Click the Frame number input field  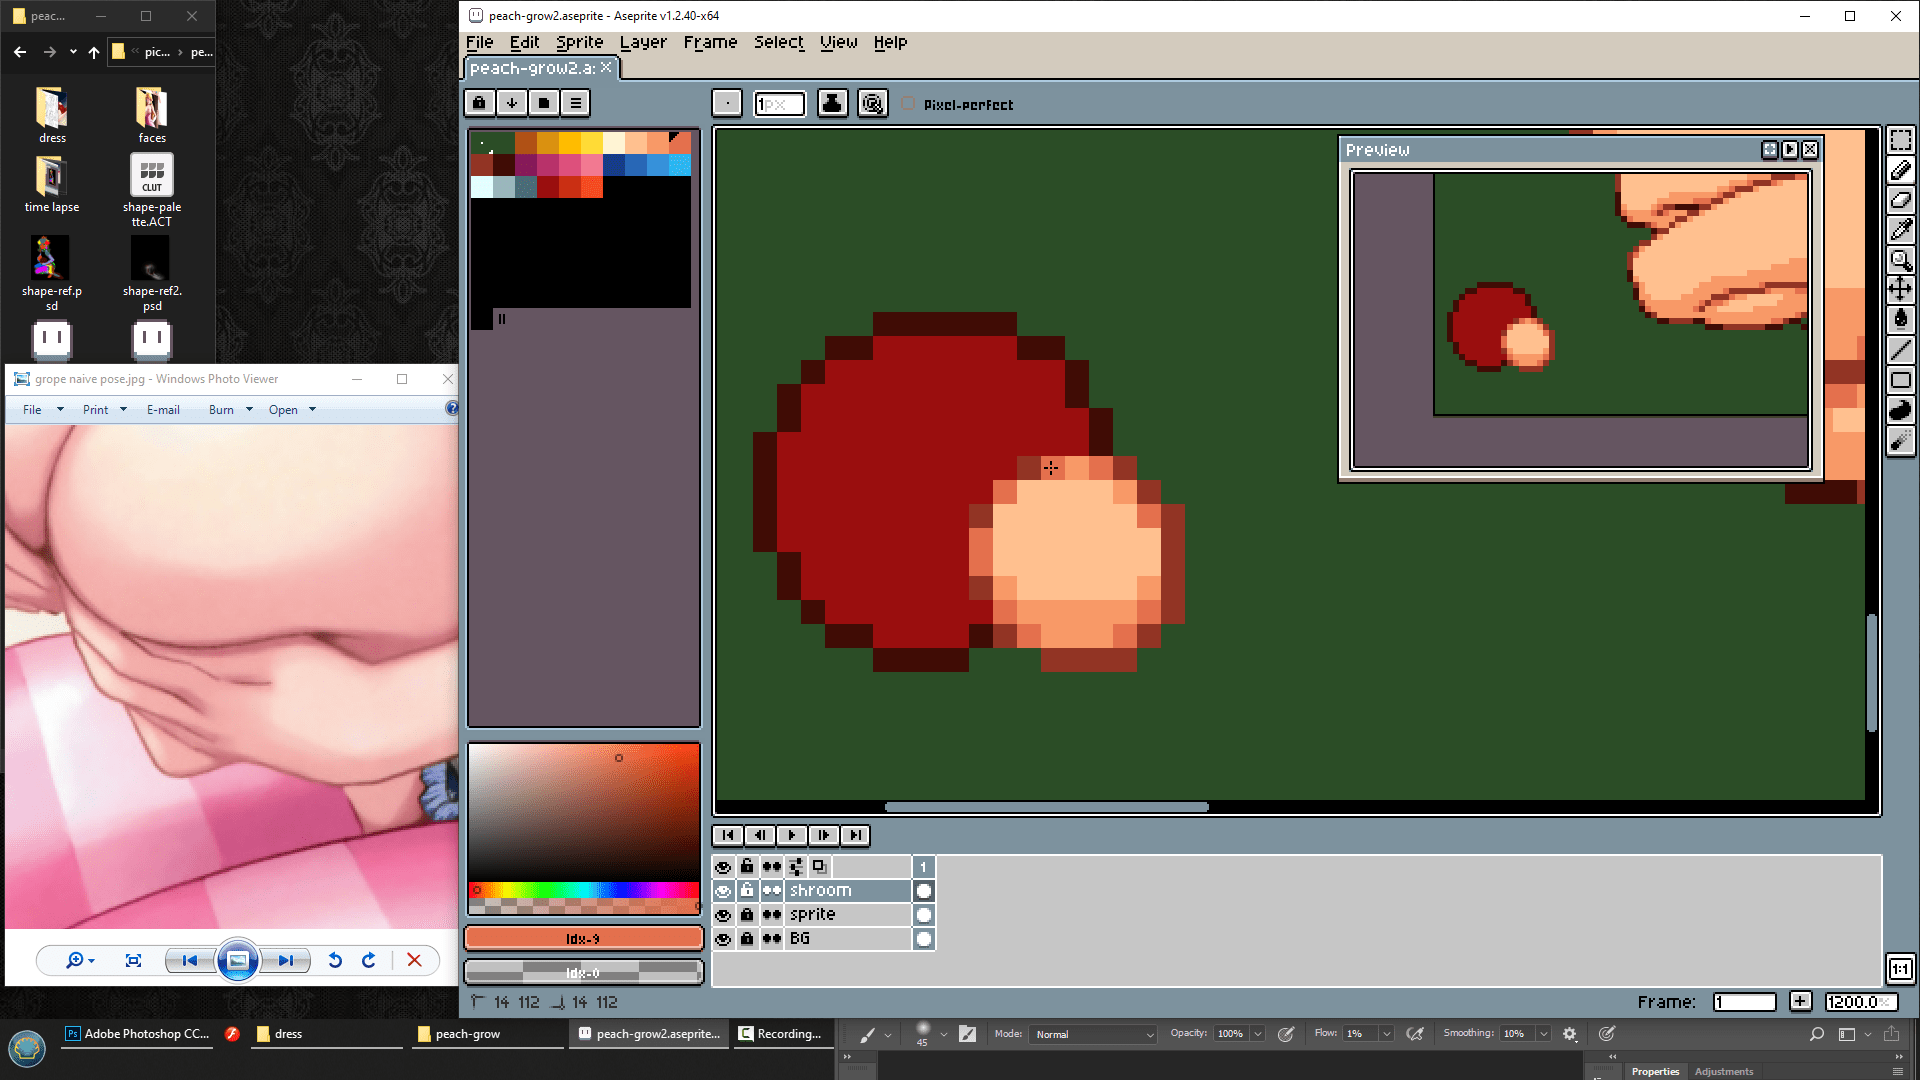[1744, 1002]
